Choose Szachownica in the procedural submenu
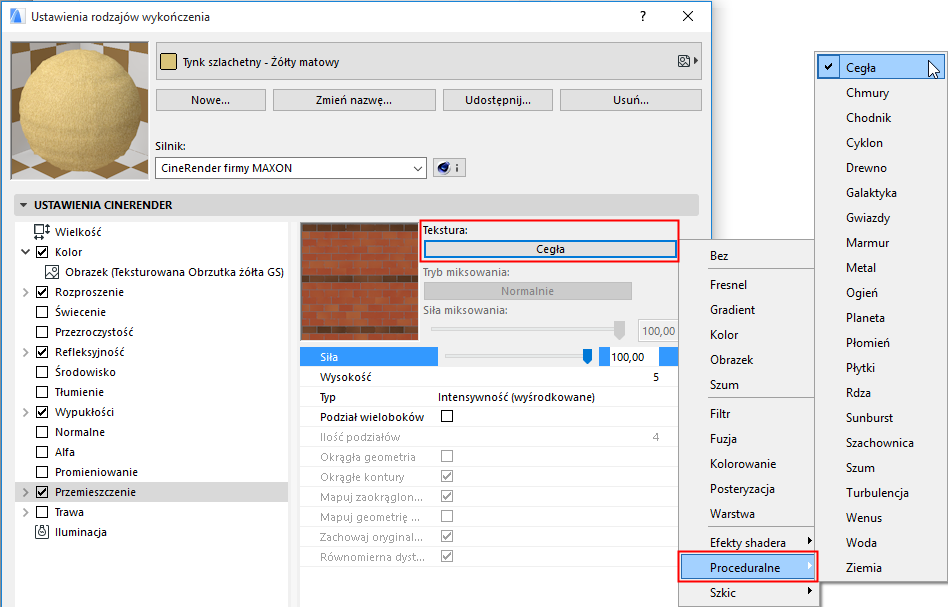Image resolution: width=948 pixels, height=607 pixels. pyautogui.click(x=880, y=443)
